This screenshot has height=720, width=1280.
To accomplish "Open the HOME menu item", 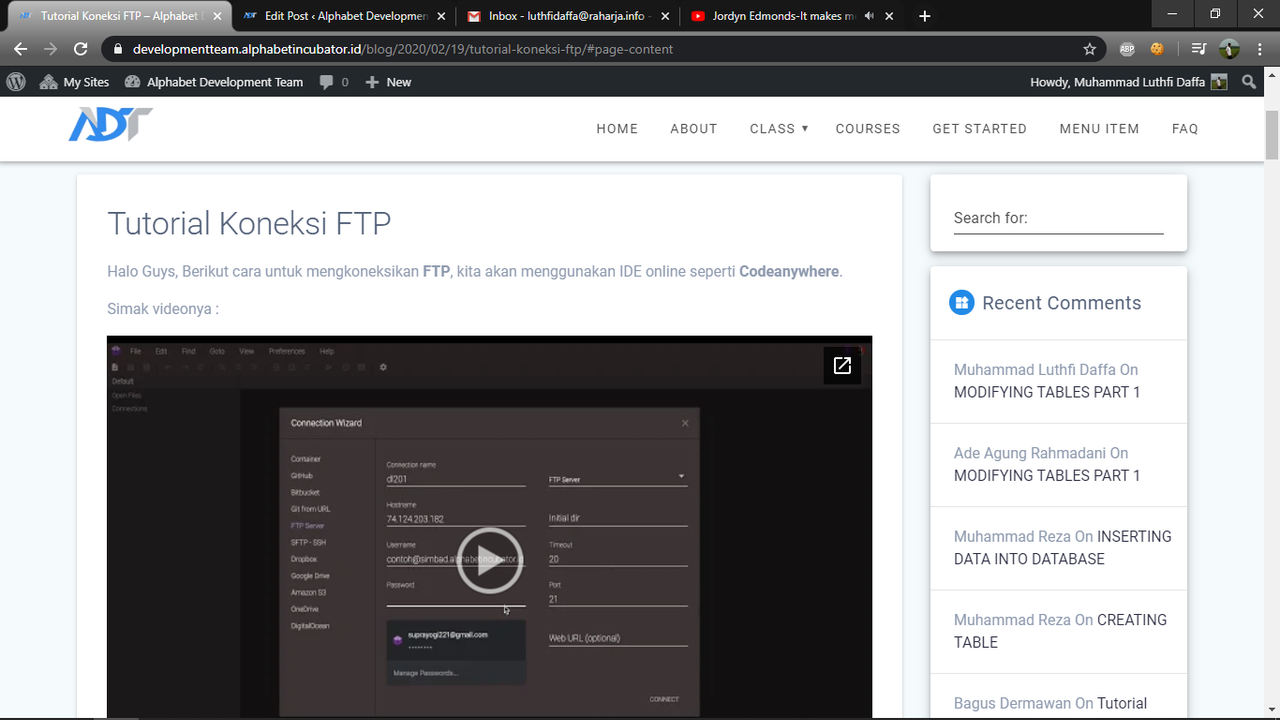I will 617,128.
